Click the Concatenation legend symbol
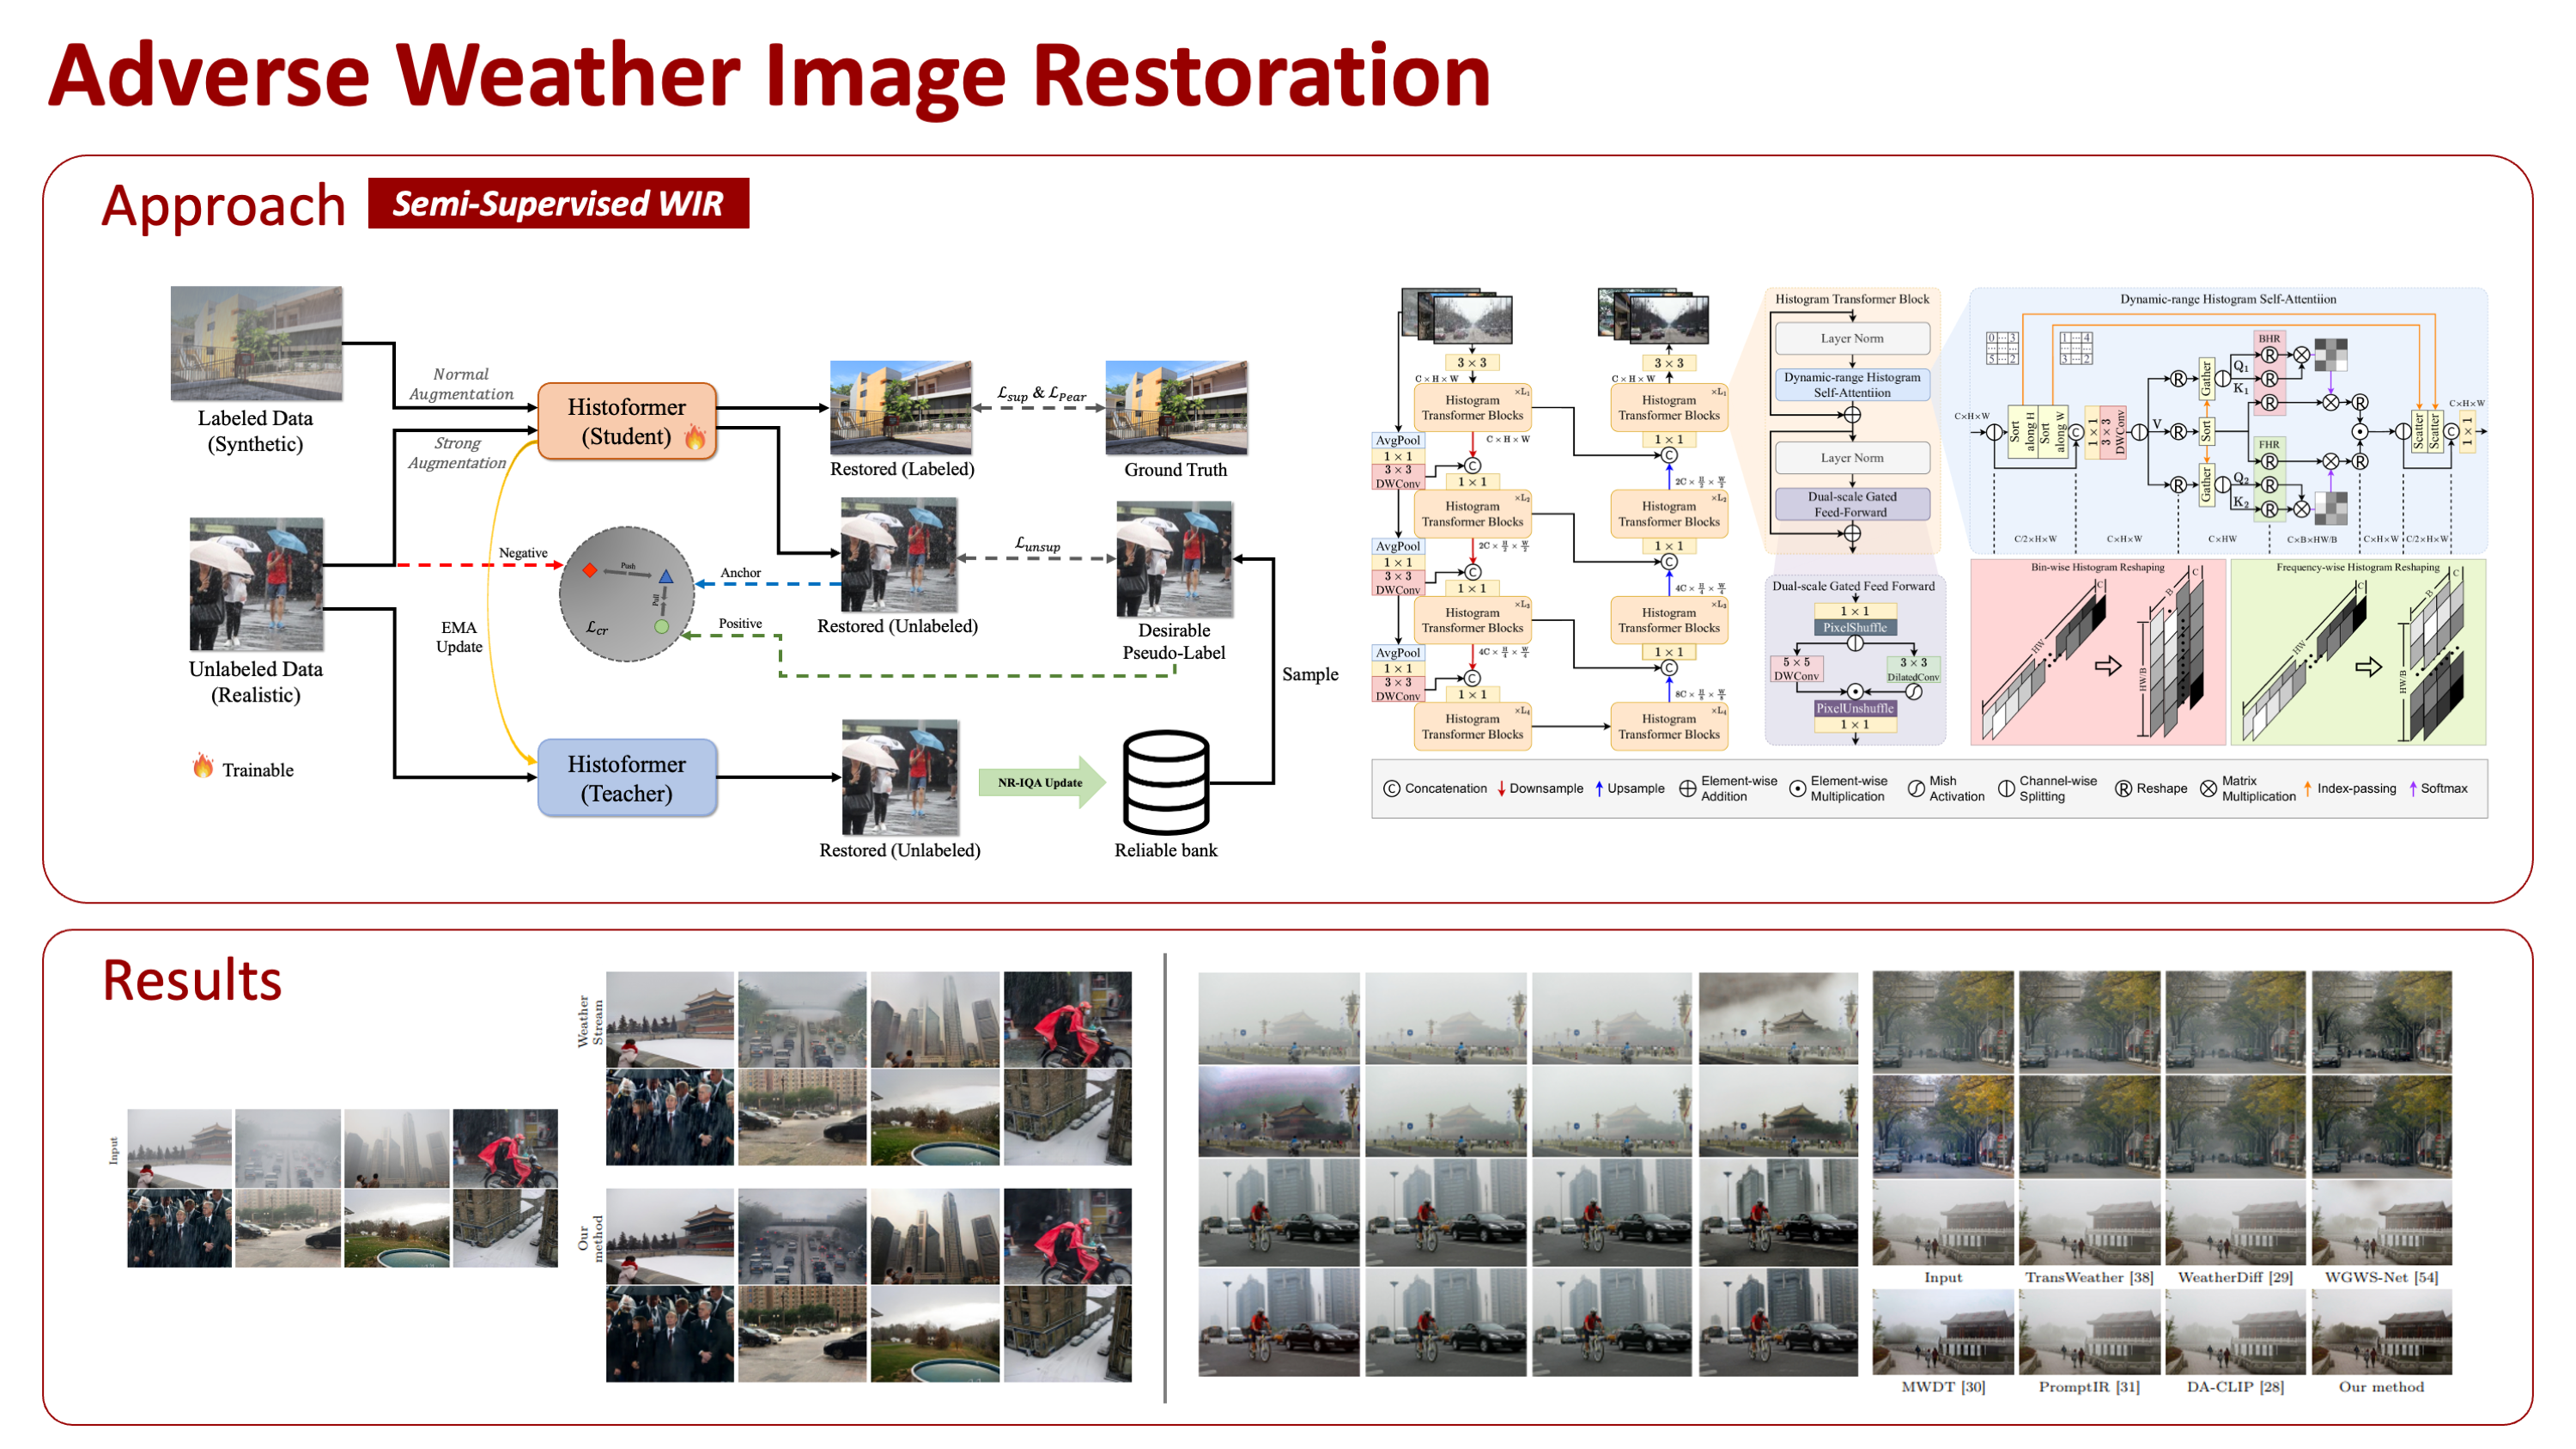The image size is (2576, 1449). point(1391,789)
